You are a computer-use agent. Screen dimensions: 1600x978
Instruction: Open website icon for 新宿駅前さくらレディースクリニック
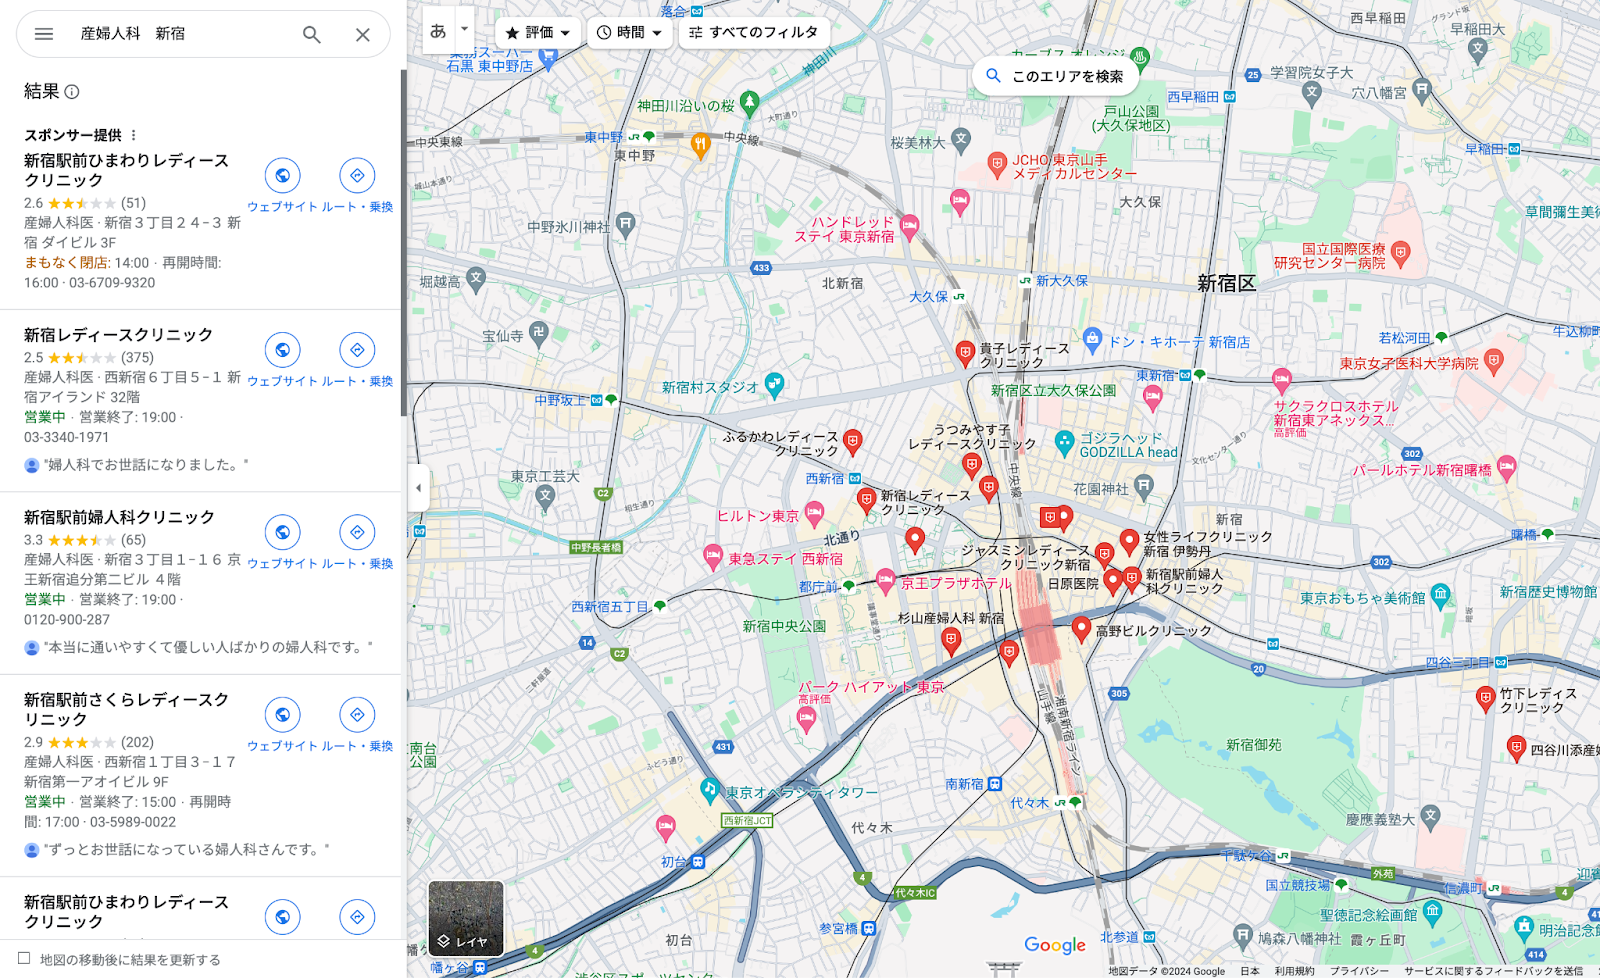(x=283, y=715)
